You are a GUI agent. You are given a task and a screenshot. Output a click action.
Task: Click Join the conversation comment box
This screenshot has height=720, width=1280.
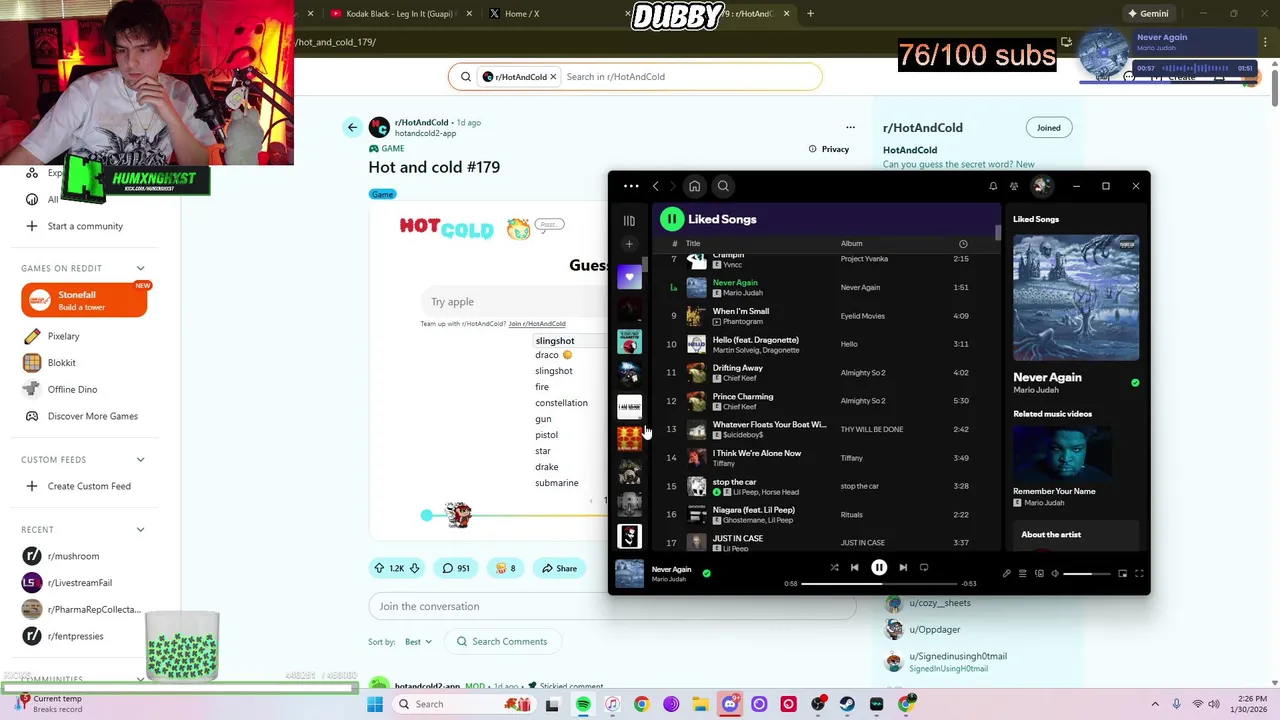[x=612, y=606]
